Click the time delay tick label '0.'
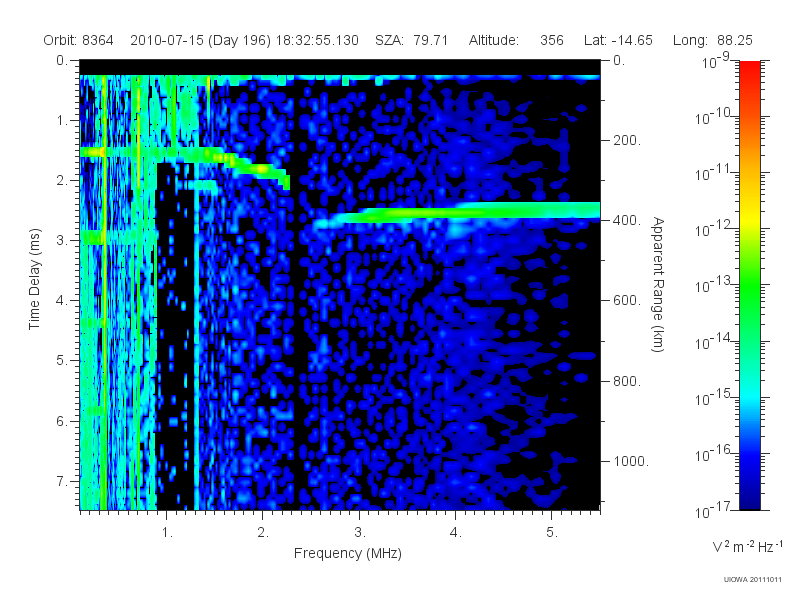 click(x=62, y=61)
